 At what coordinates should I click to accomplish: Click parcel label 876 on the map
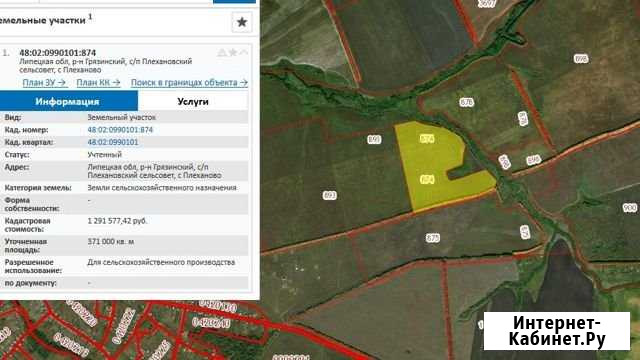coord(467,102)
